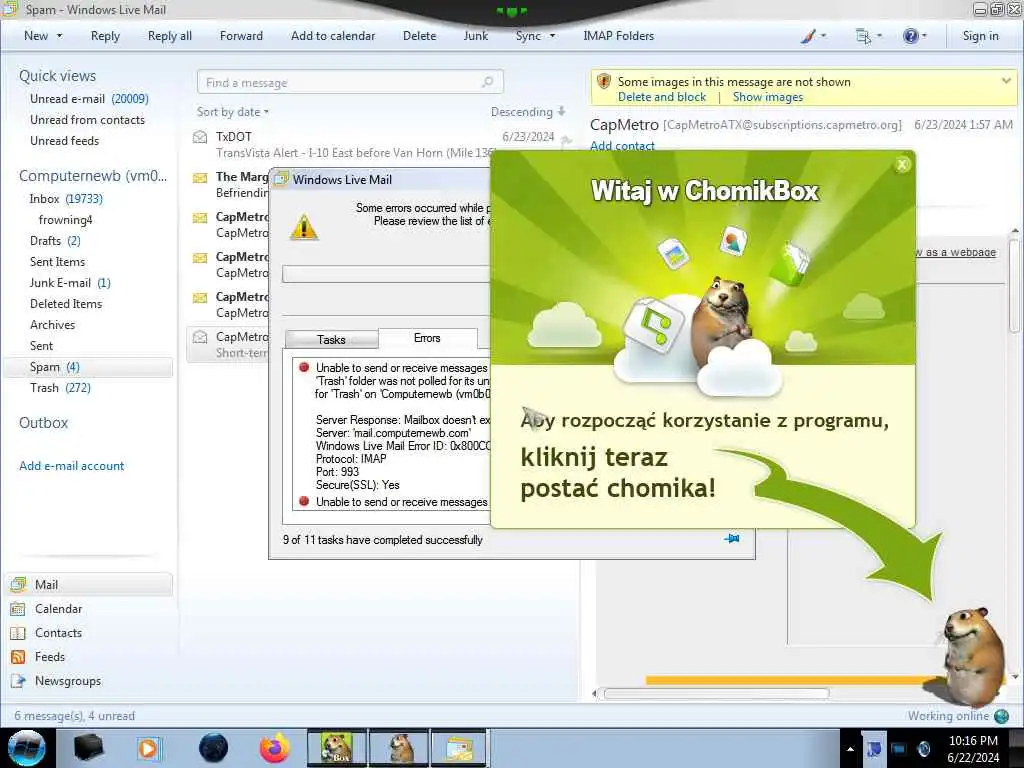Open the Drafts folder

point(55,240)
